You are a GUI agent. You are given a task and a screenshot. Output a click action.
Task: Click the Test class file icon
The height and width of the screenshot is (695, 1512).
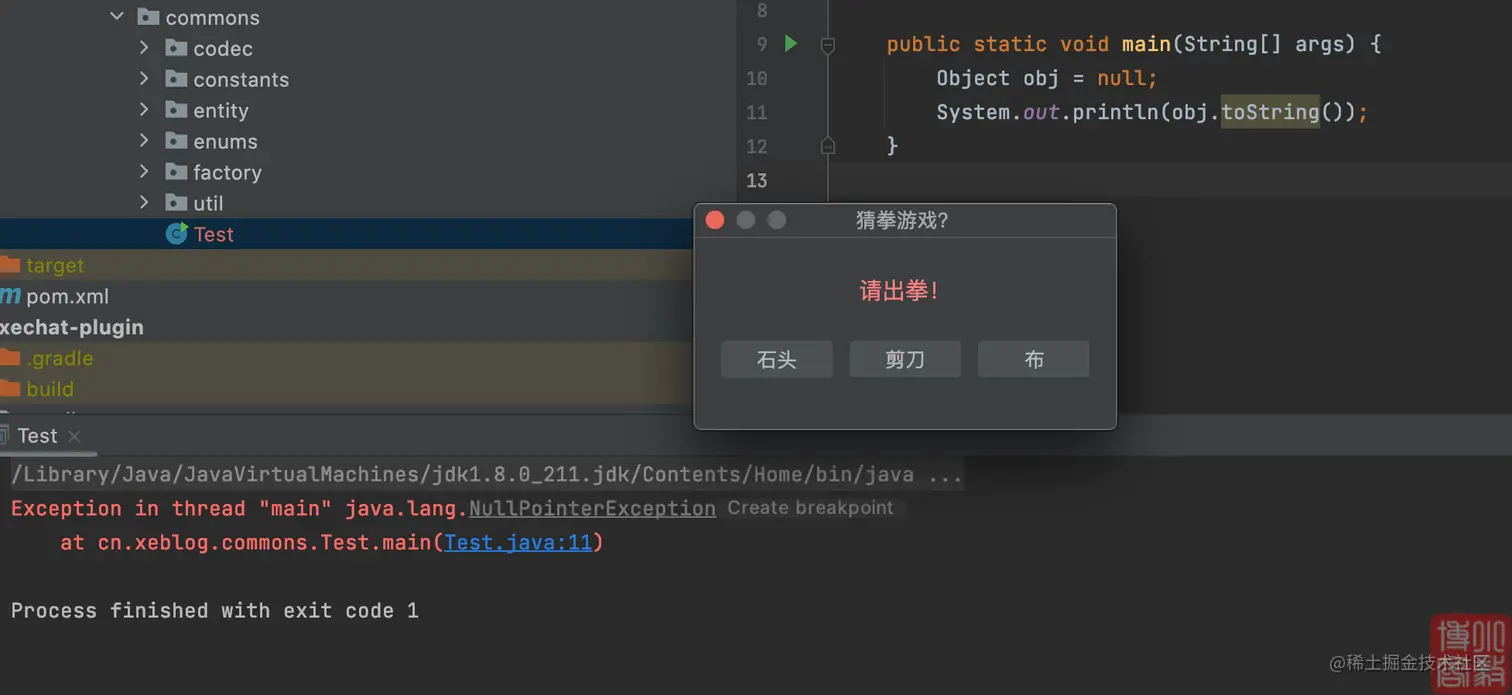pyautogui.click(x=177, y=234)
